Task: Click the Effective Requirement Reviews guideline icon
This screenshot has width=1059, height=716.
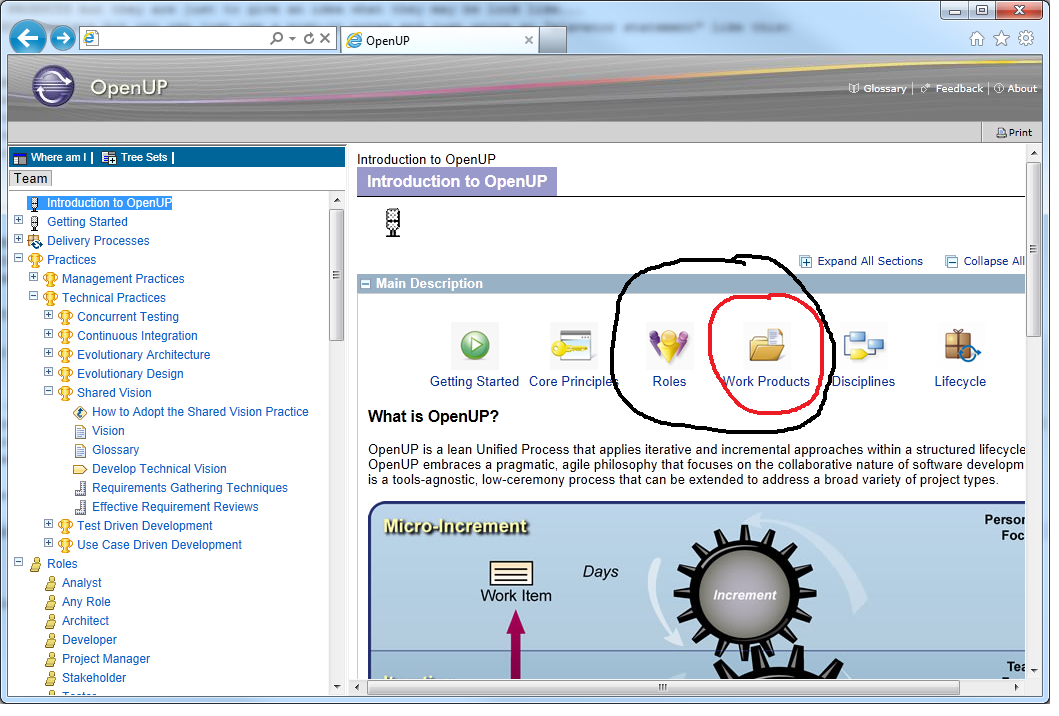Action: click(80, 507)
